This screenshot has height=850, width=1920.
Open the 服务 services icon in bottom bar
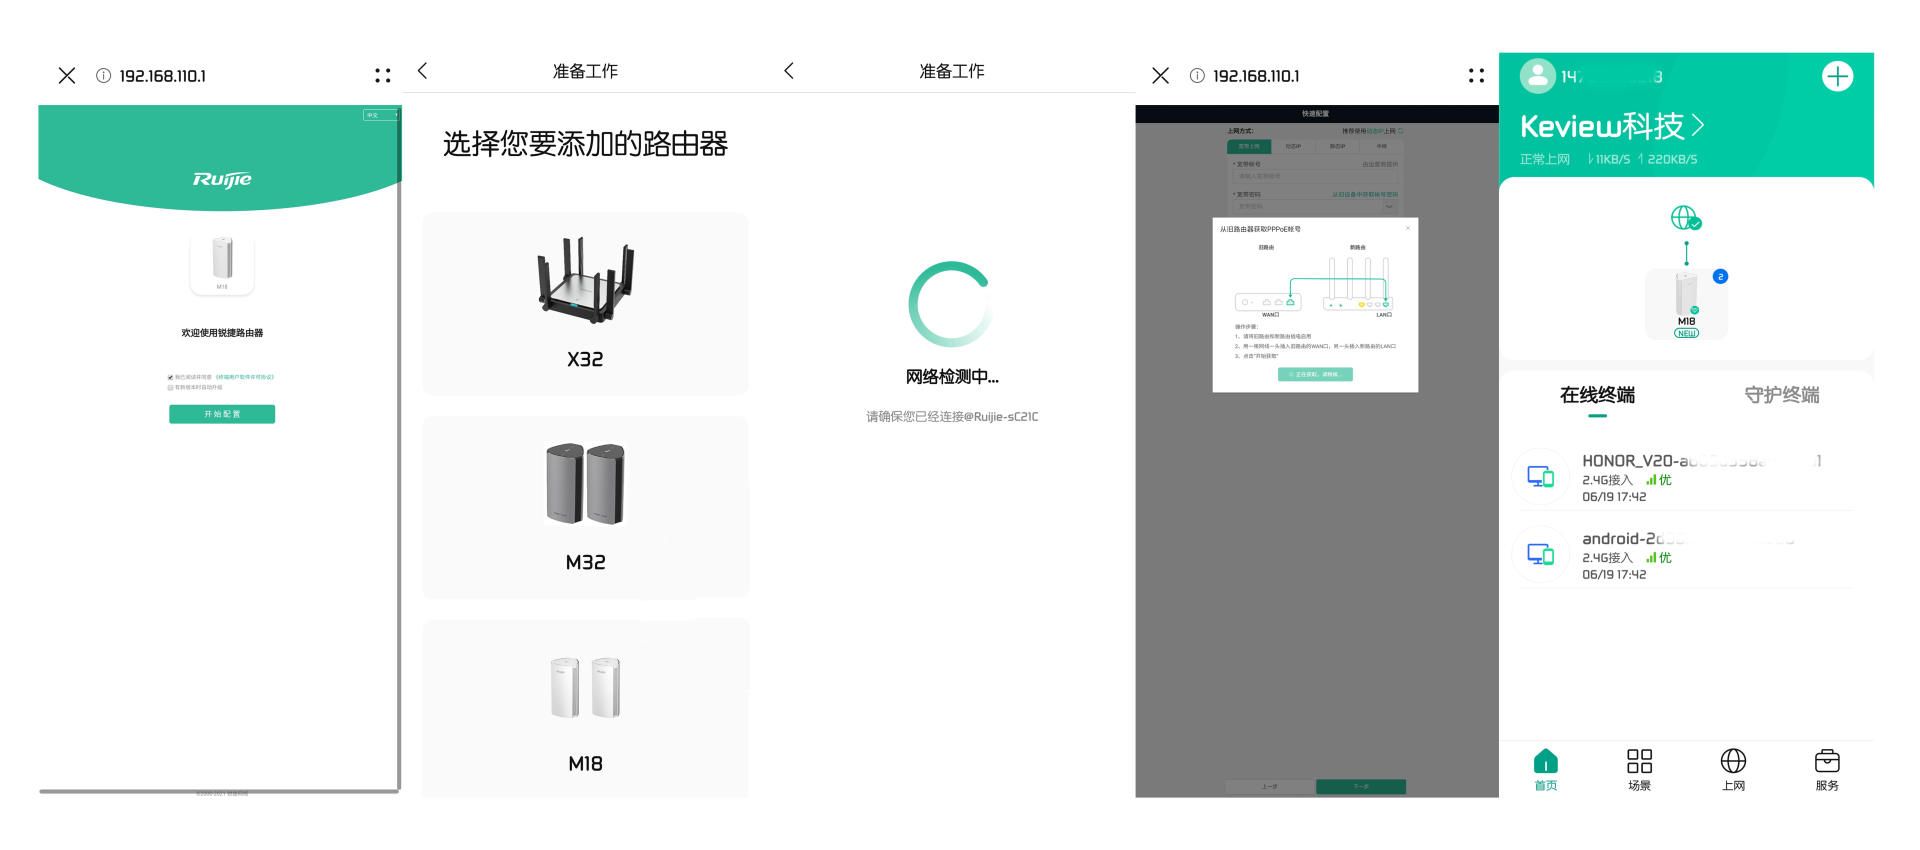coord(1827,769)
